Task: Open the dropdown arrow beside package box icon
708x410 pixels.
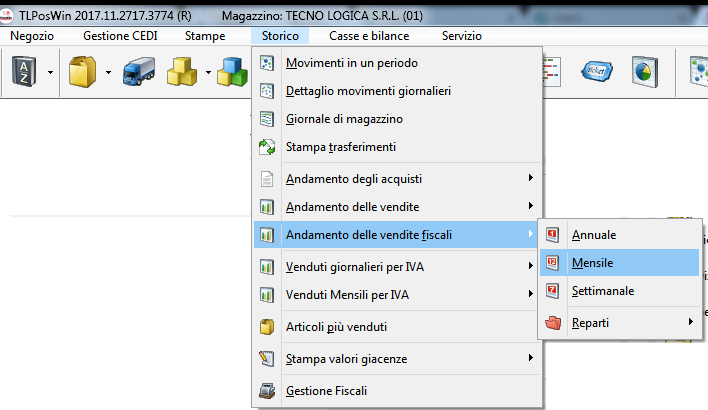Action: 106,71
